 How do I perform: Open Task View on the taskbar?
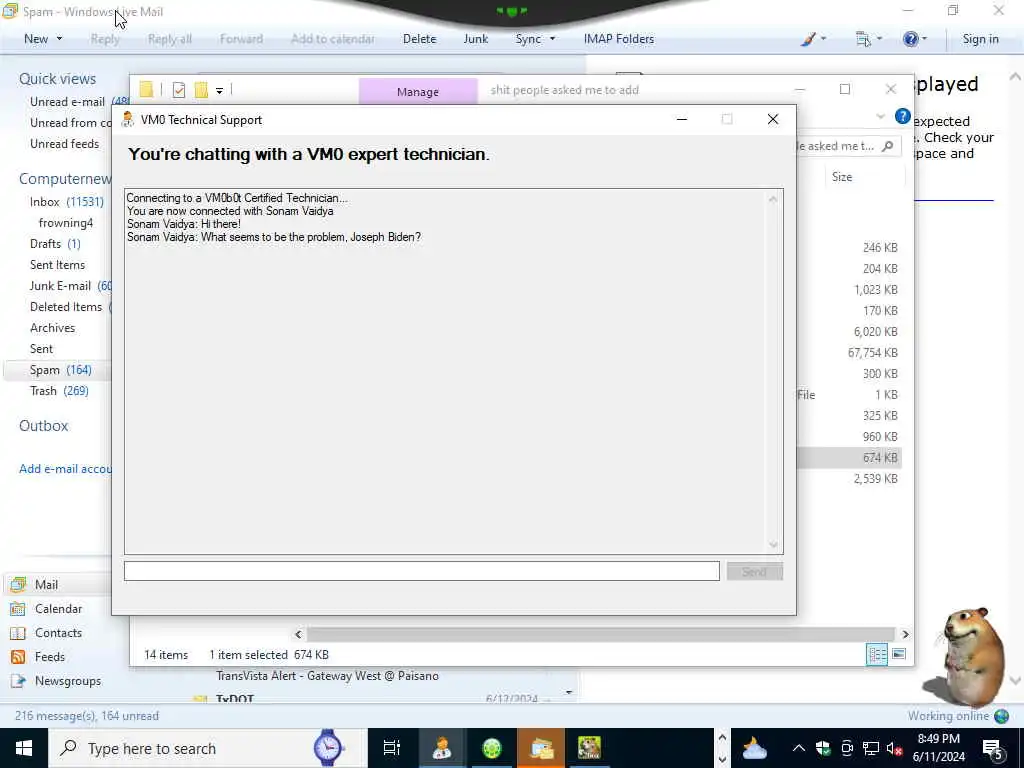[392, 748]
